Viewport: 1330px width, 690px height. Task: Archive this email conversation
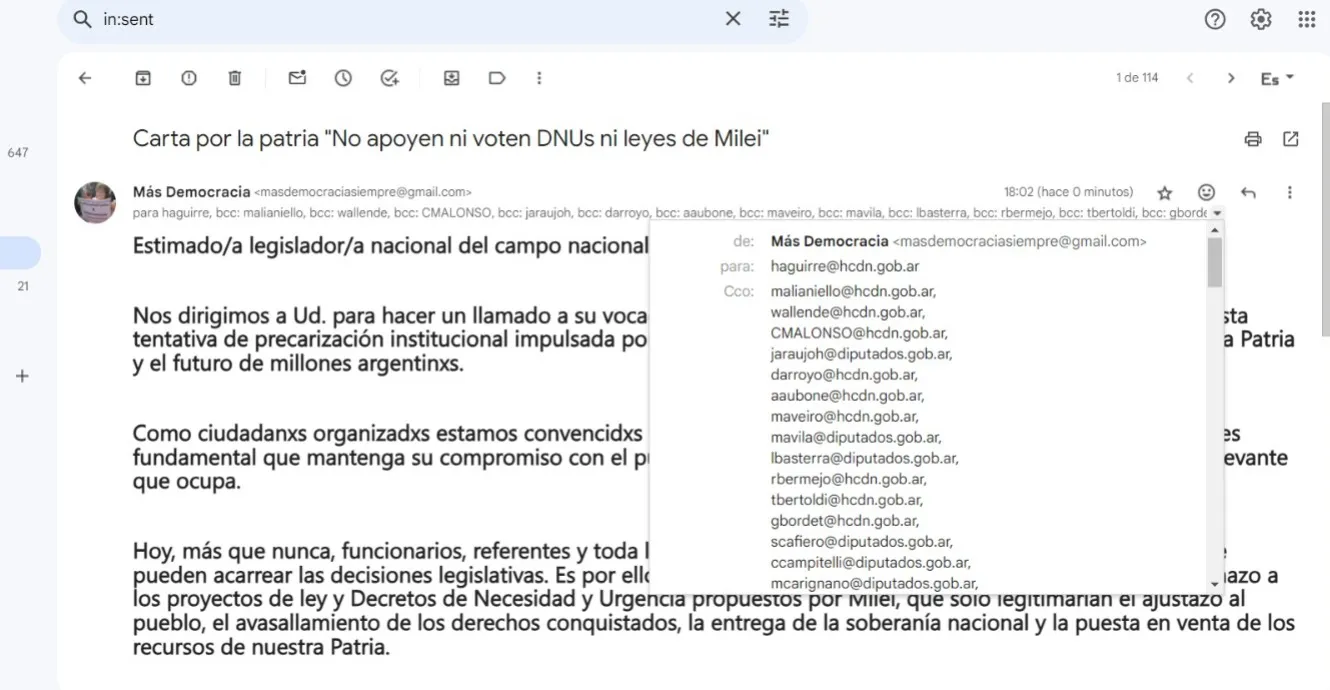(x=143, y=78)
